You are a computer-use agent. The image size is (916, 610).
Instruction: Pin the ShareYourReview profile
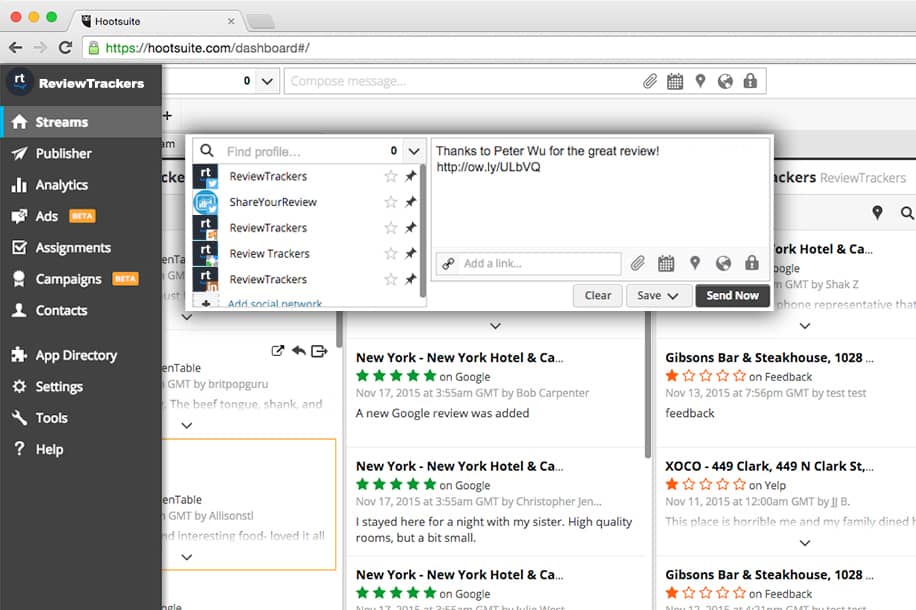click(411, 202)
